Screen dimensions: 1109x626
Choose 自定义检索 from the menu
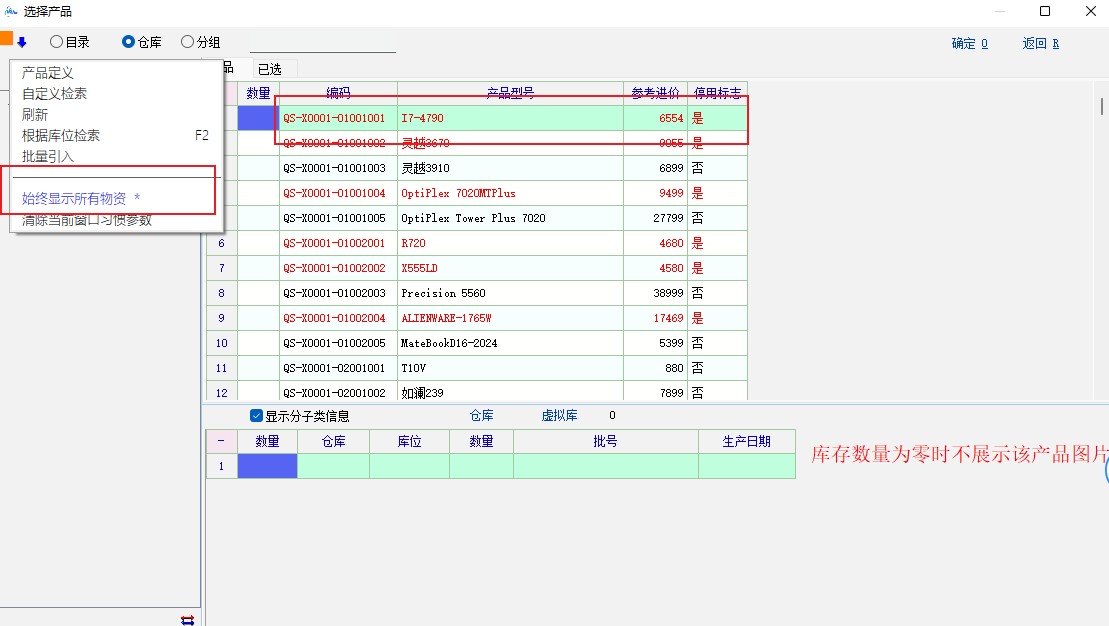click(x=54, y=93)
